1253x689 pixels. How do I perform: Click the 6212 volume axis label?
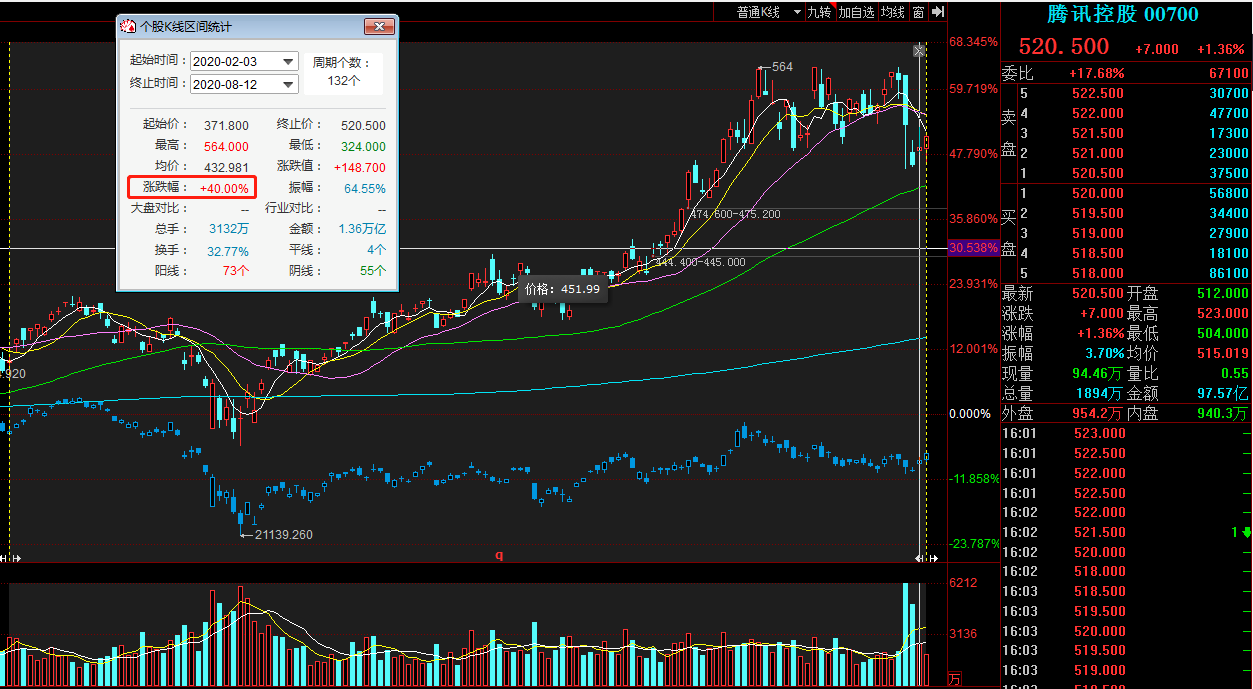coord(963,582)
